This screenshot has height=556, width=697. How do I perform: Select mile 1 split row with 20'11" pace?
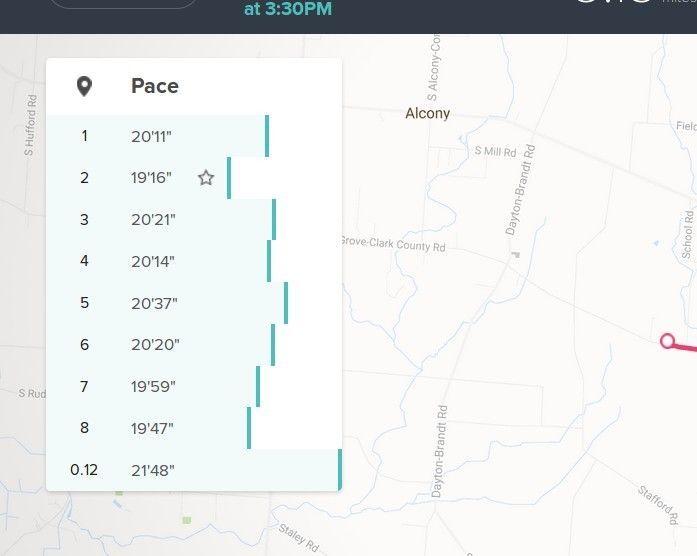click(x=194, y=136)
